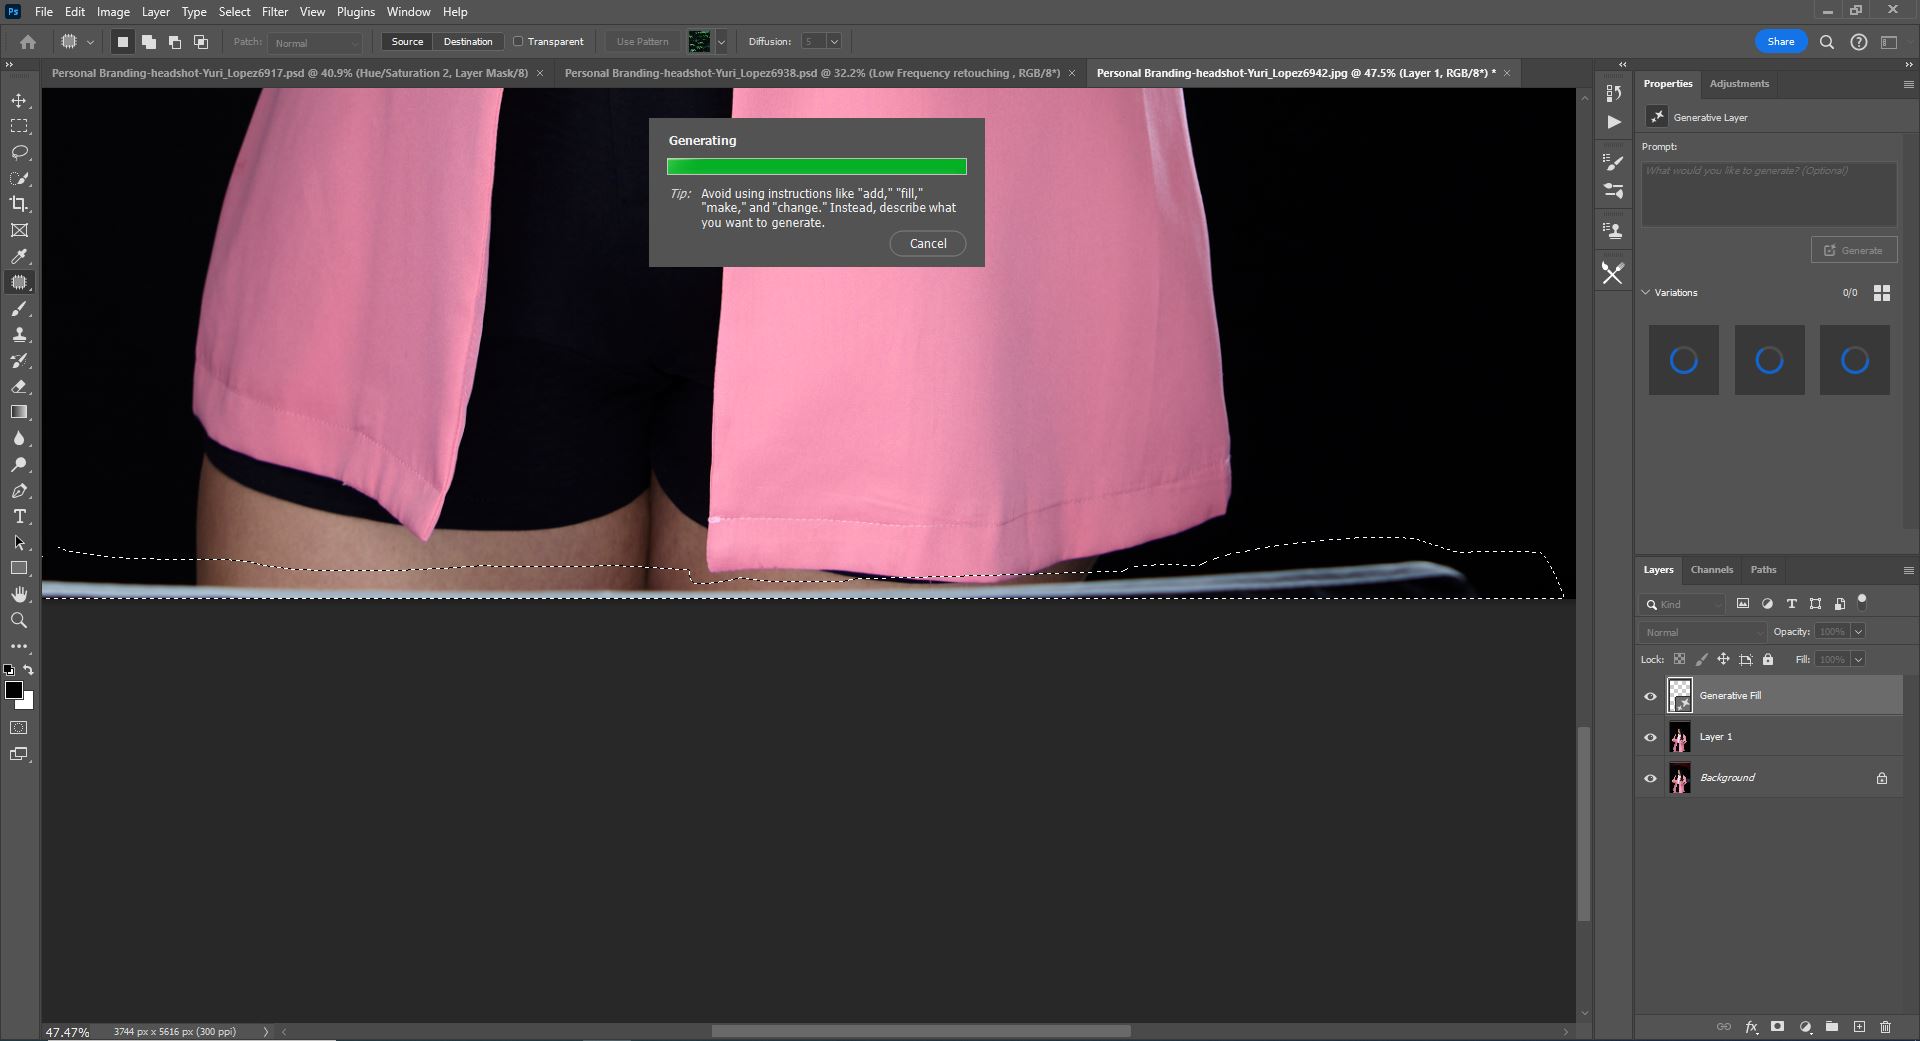
Task: Toggle Transparent option in the options bar
Action: click(x=520, y=41)
